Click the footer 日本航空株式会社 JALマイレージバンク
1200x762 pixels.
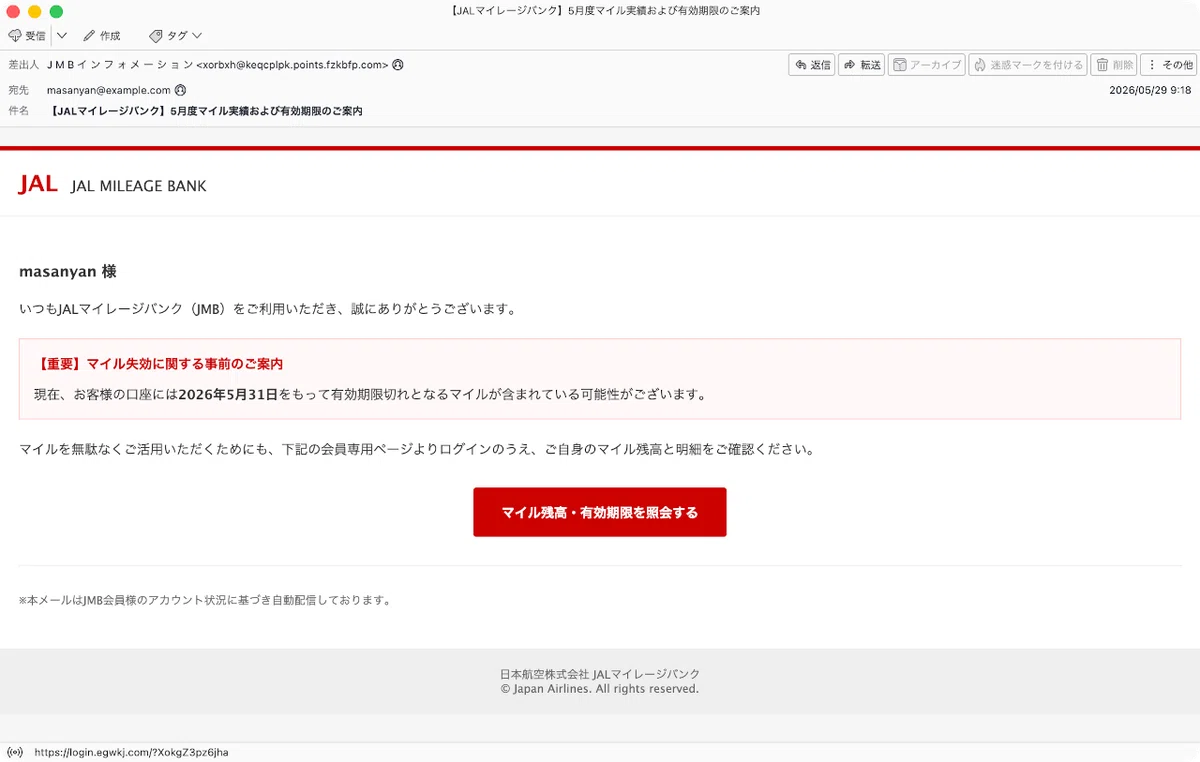click(x=600, y=674)
